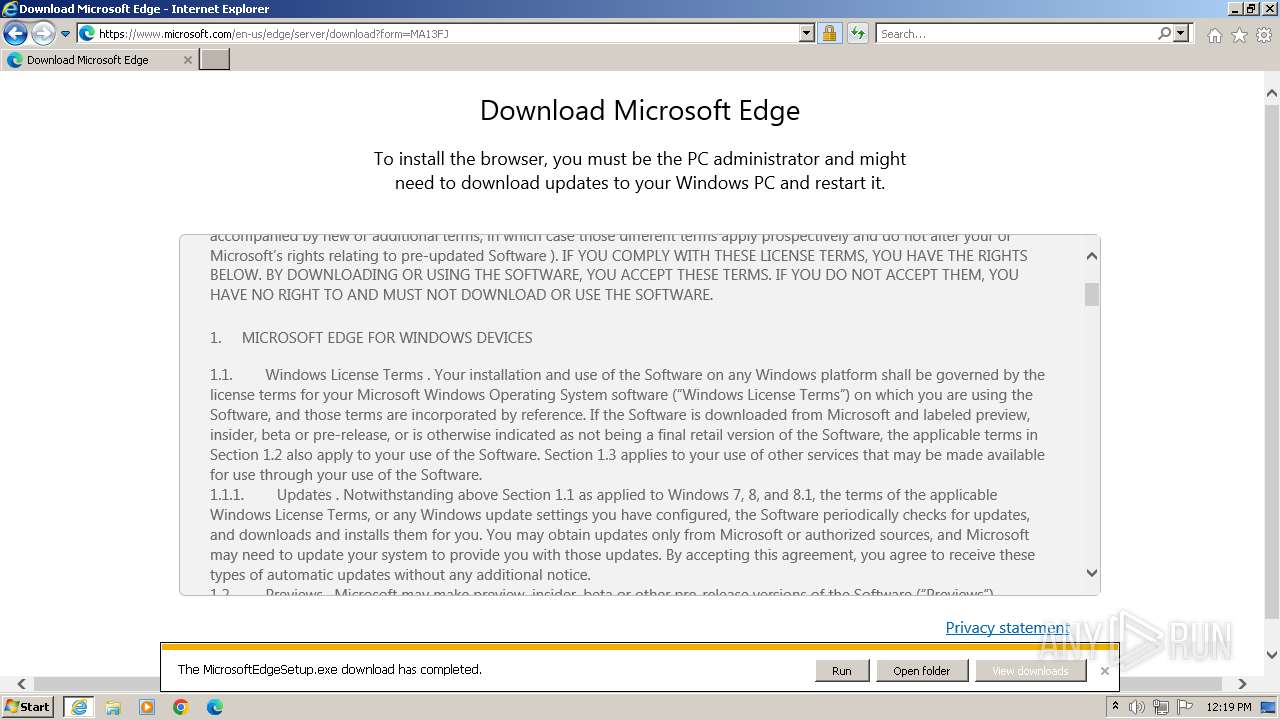
Task: Open the Windows Start menu
Action: point(28,707)
